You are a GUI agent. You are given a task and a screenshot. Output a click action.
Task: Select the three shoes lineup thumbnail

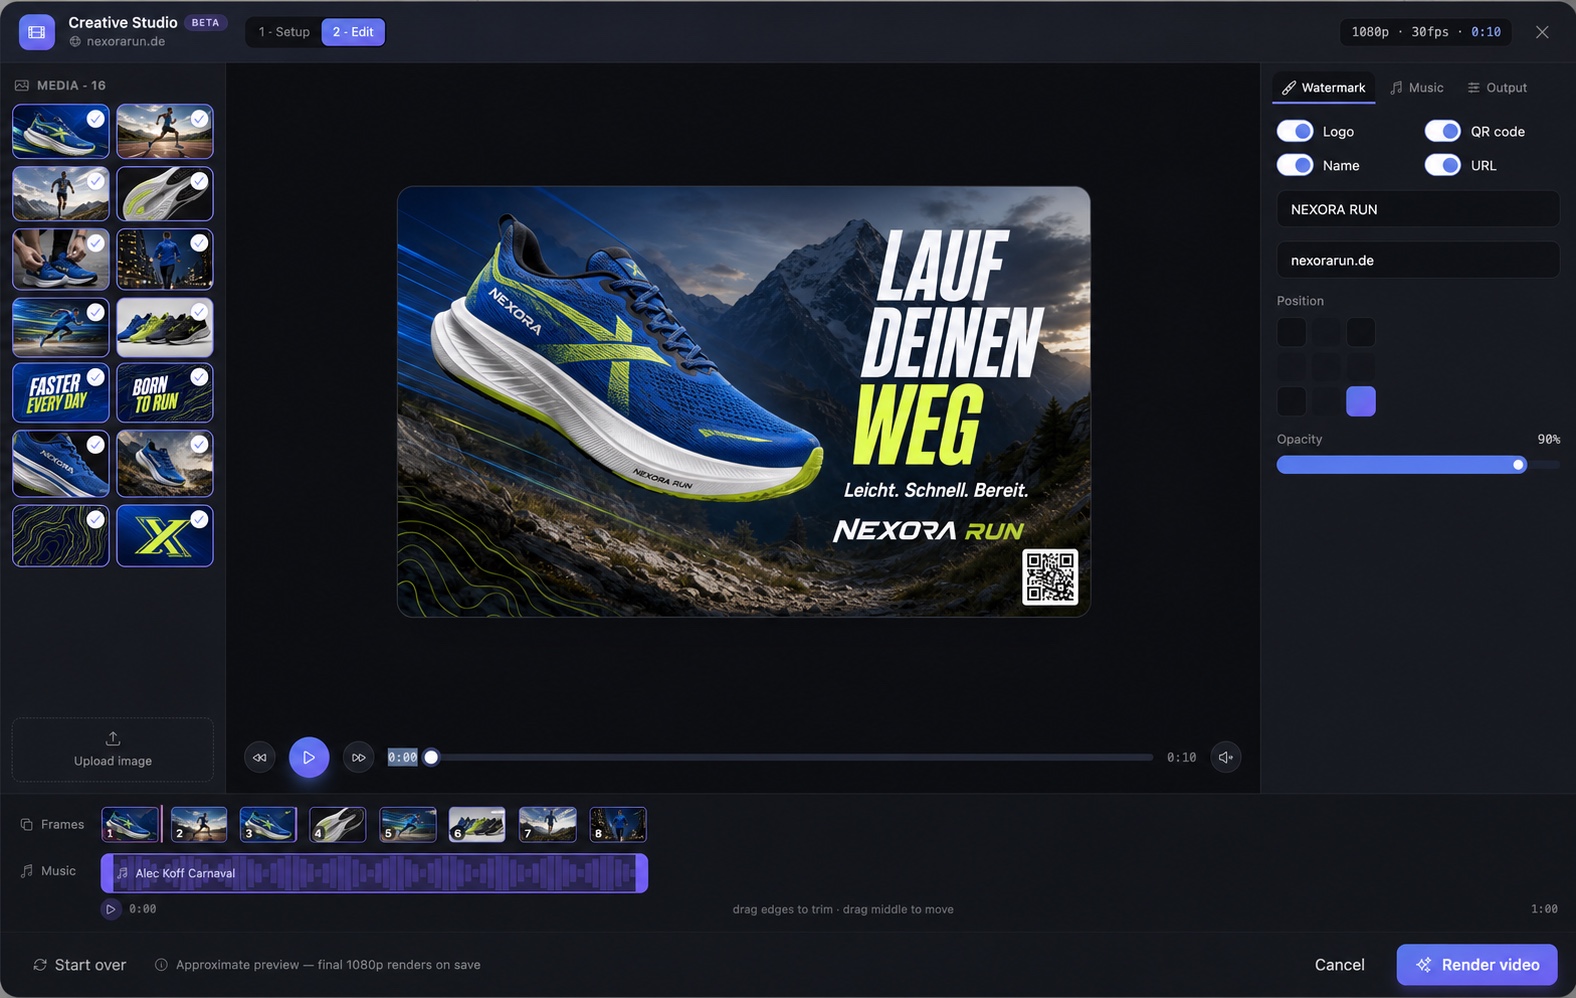click(x=165, y=327)
